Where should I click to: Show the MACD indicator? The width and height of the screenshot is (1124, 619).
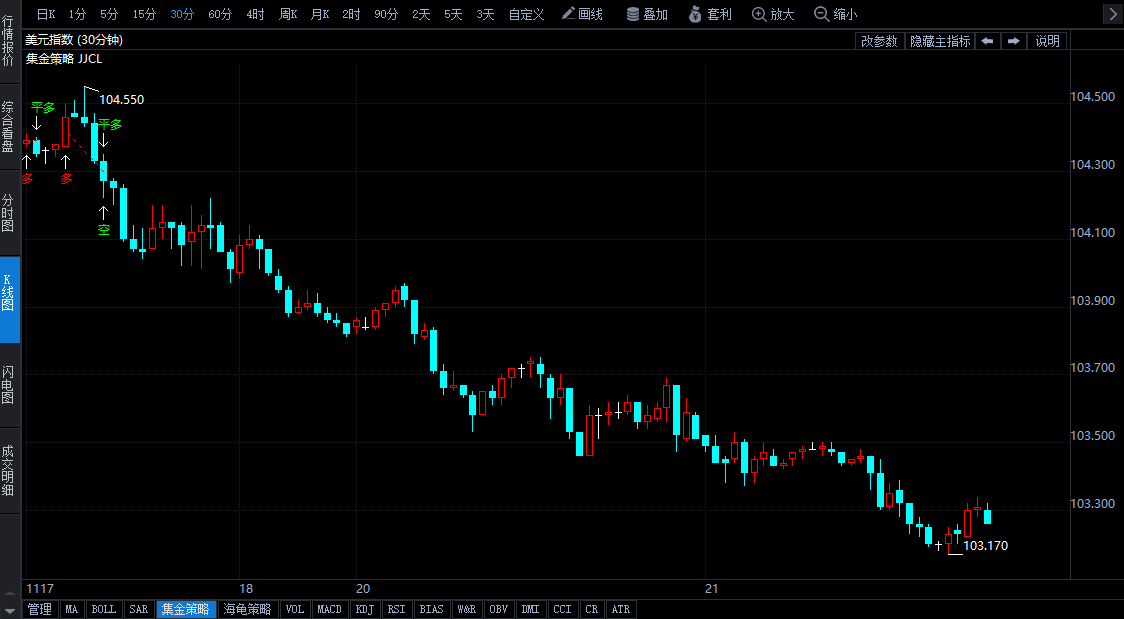[x=330, y=609]
